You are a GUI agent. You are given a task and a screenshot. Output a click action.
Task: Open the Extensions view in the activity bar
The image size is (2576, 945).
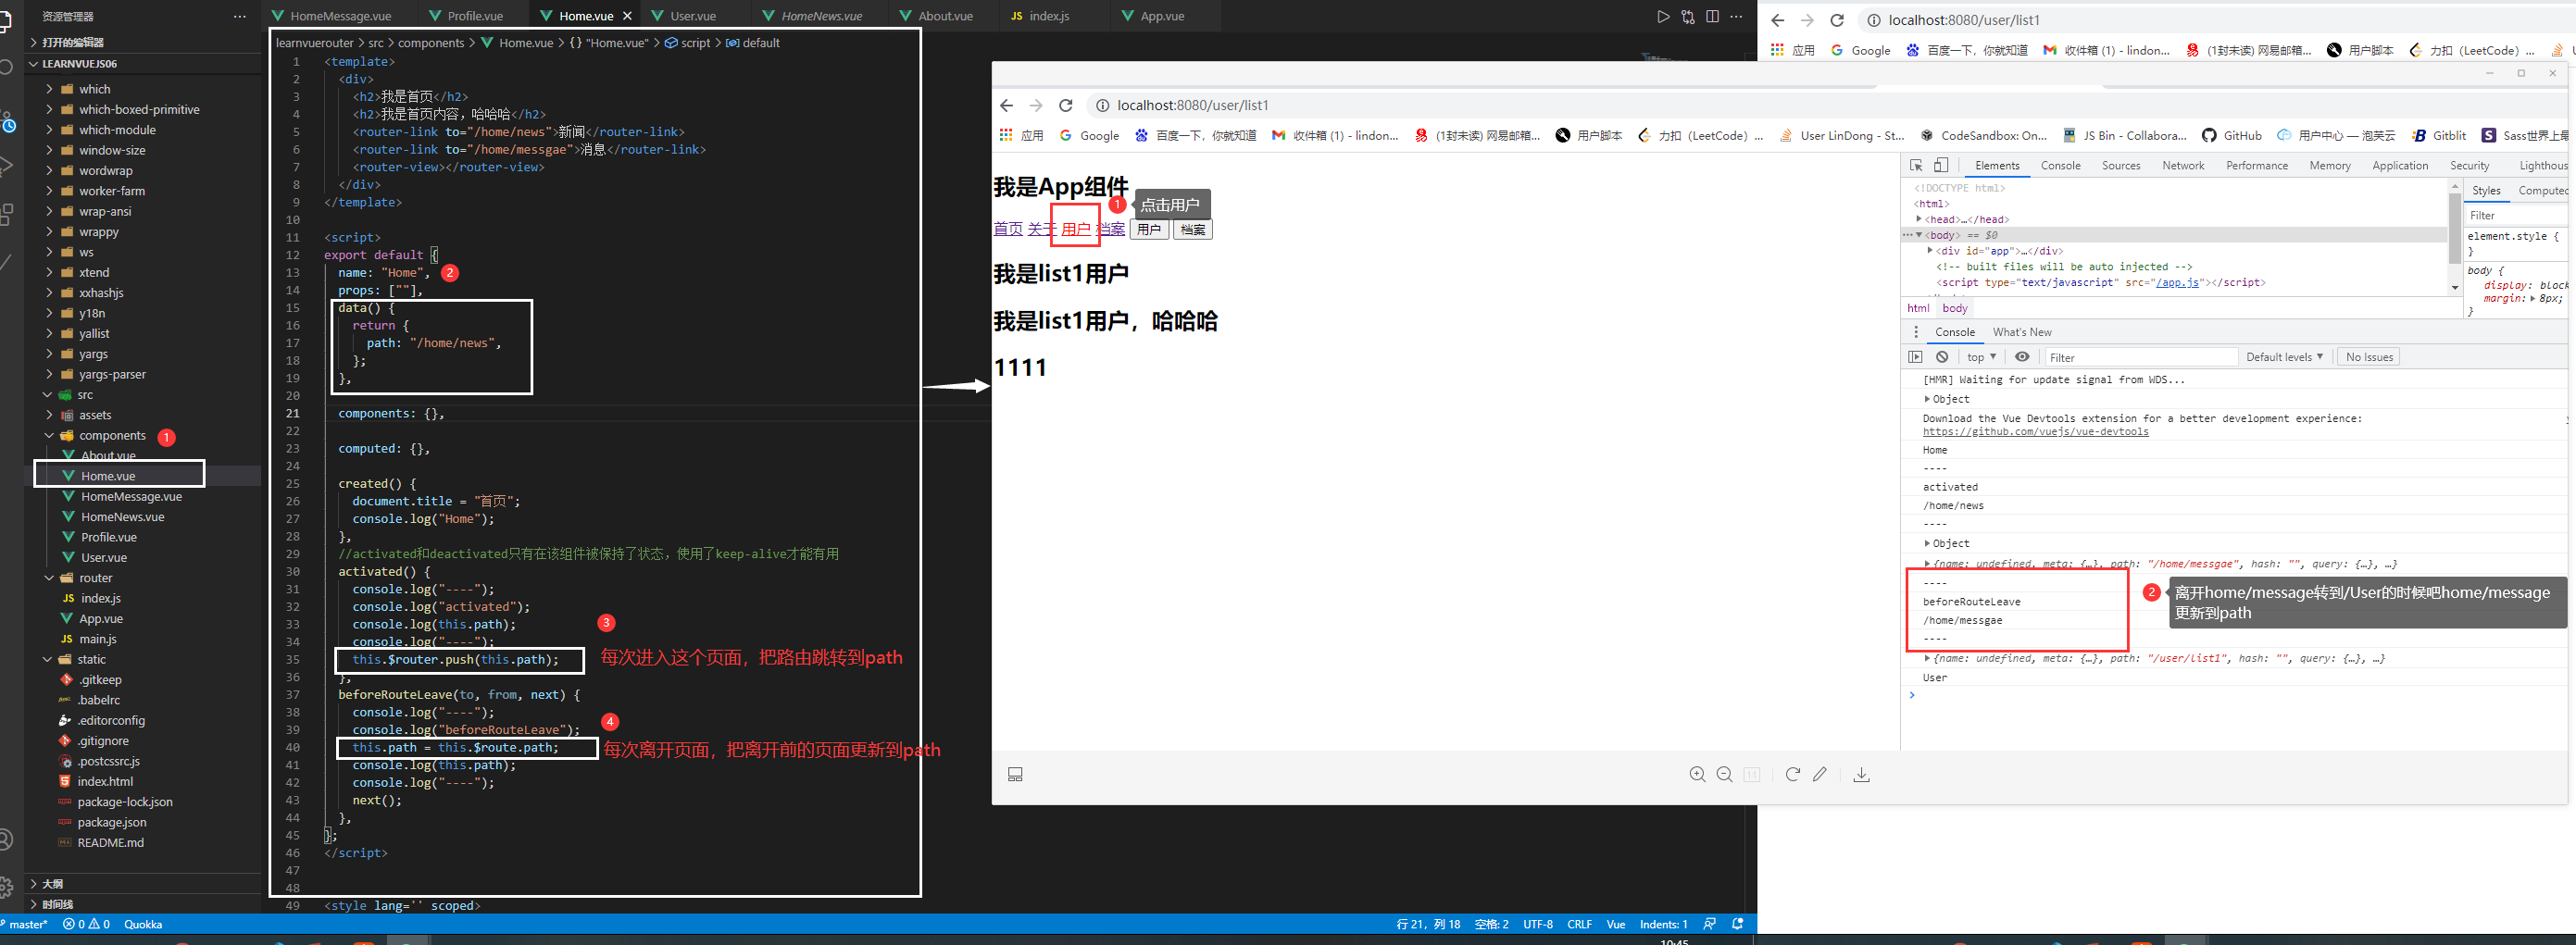(x=7, y=214)
